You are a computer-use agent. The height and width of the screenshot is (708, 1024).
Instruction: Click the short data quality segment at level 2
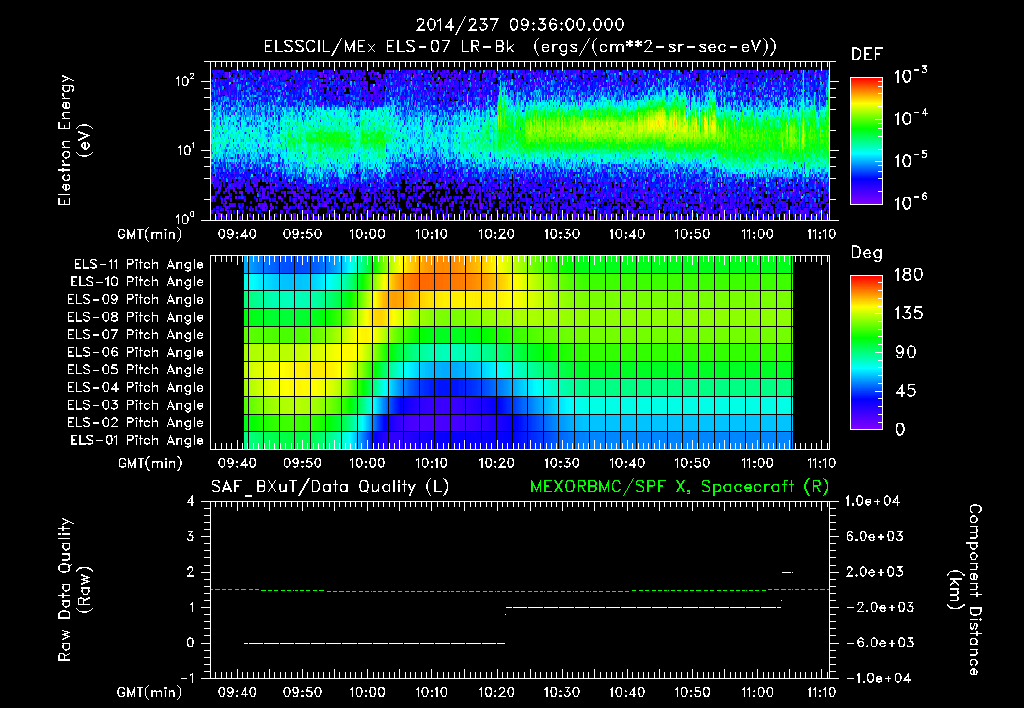788,572
